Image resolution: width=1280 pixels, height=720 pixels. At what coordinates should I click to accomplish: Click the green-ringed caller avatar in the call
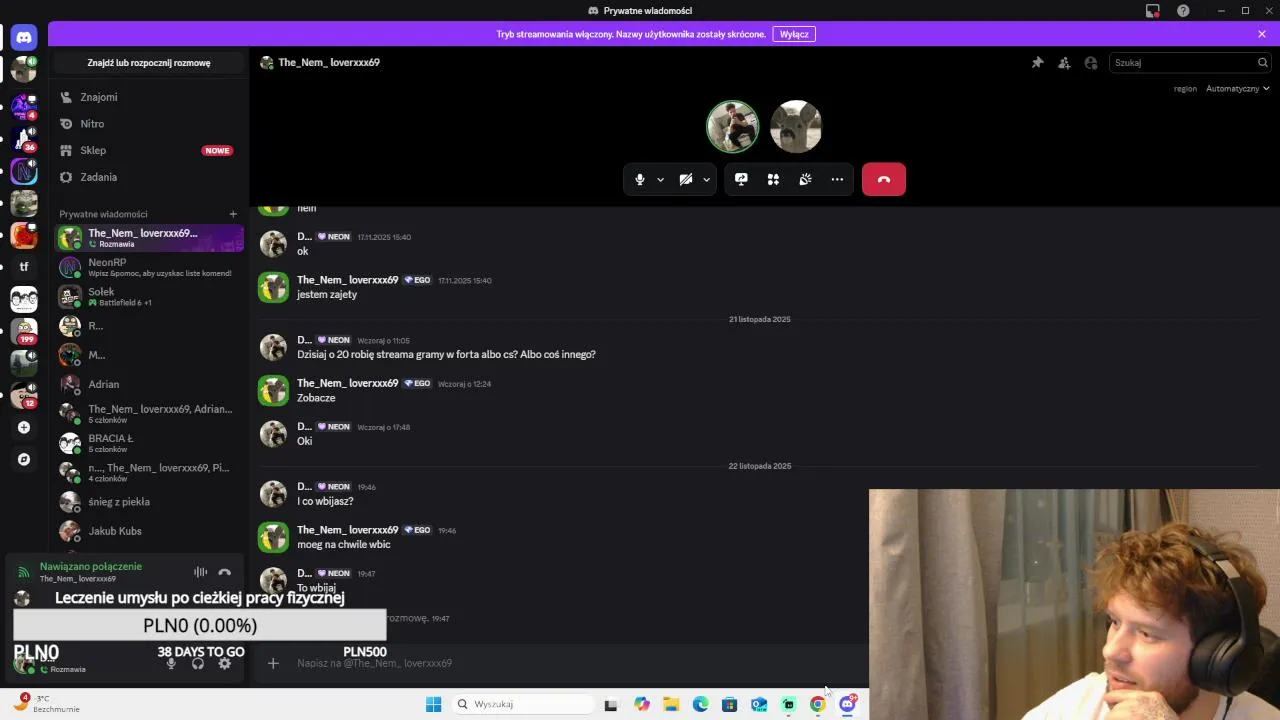tap(733, 126)
